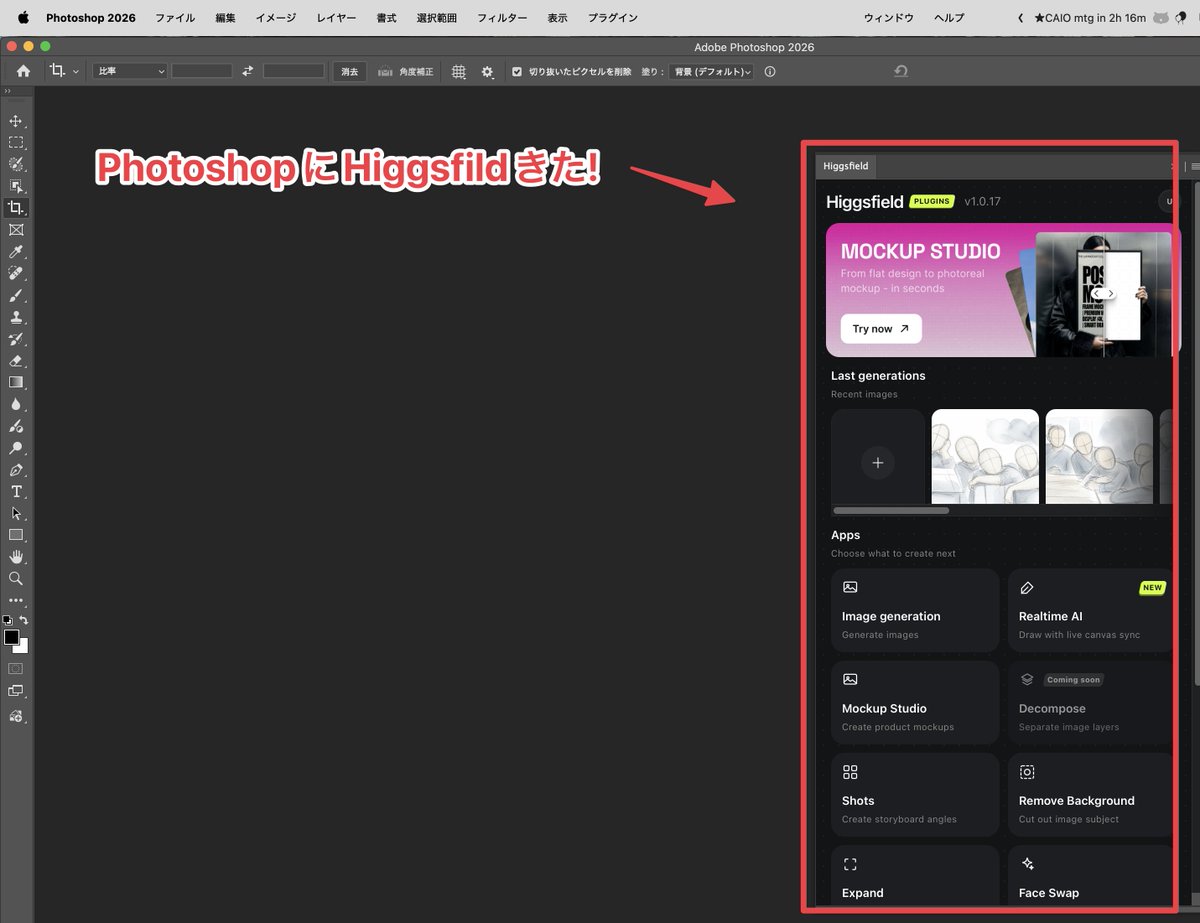Select the Adjustment Brush tool
This screenshot has width=1200, height=923.
16,426
